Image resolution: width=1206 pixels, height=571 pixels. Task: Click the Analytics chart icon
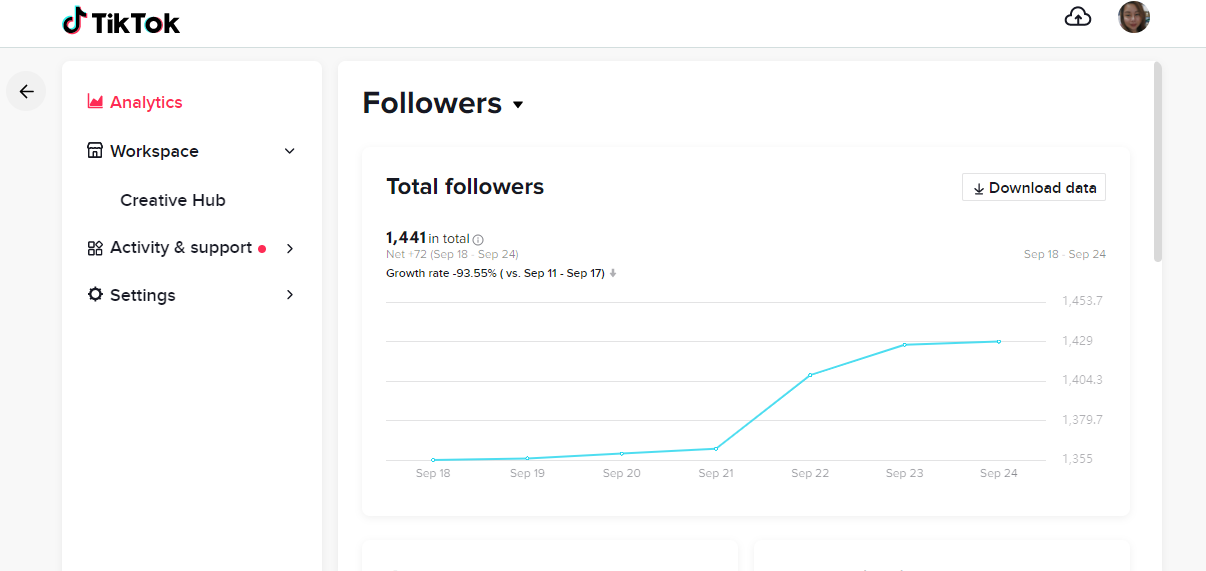point(96,102)
